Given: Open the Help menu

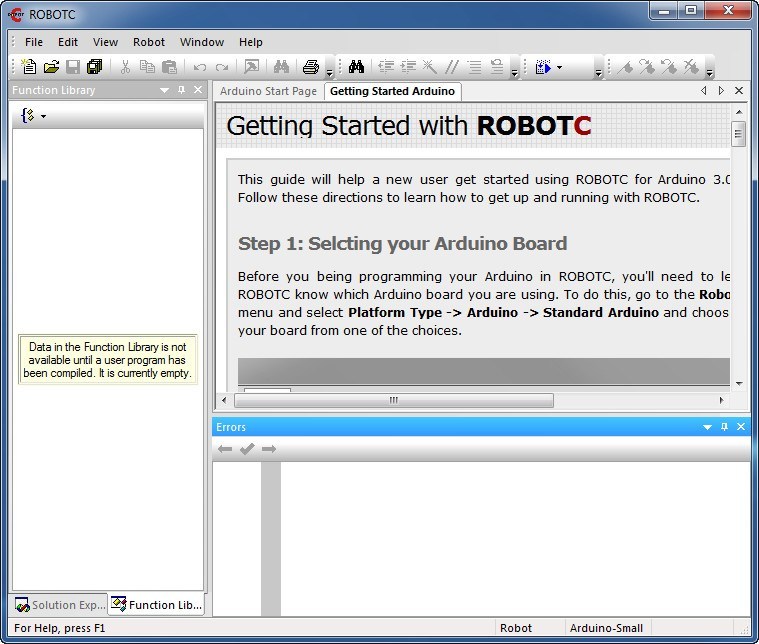Looking at the screenshot, I should [x=251, y=42].
